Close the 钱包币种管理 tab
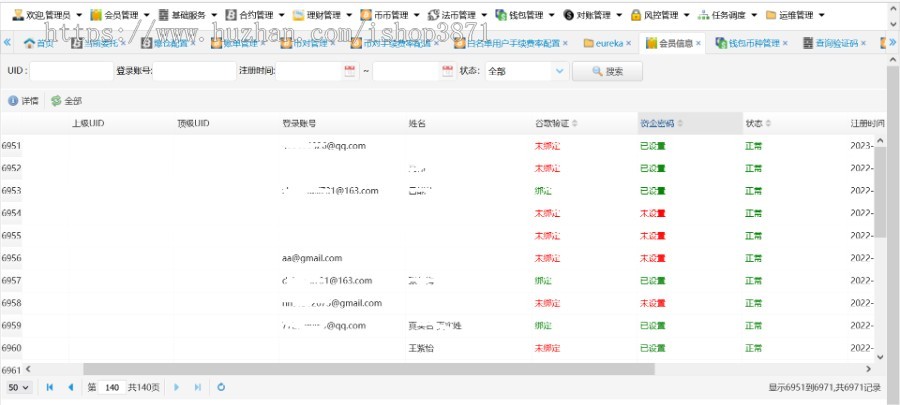 [x=785, y=43]
